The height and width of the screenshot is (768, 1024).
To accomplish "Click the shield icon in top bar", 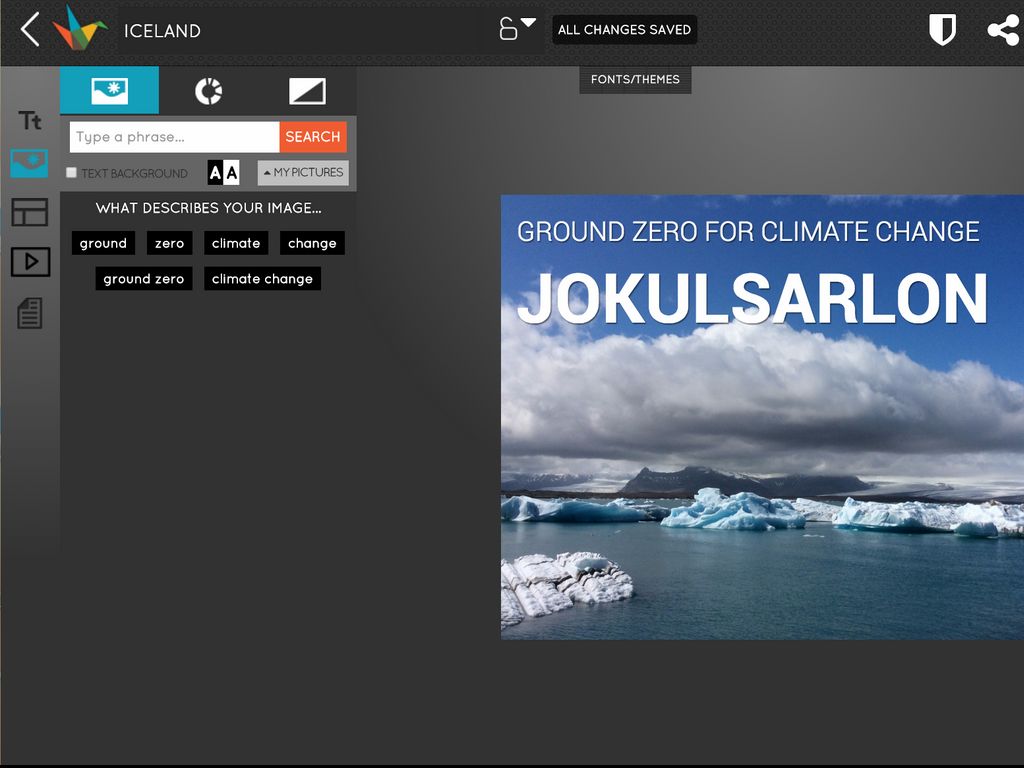I will (942, 30).
